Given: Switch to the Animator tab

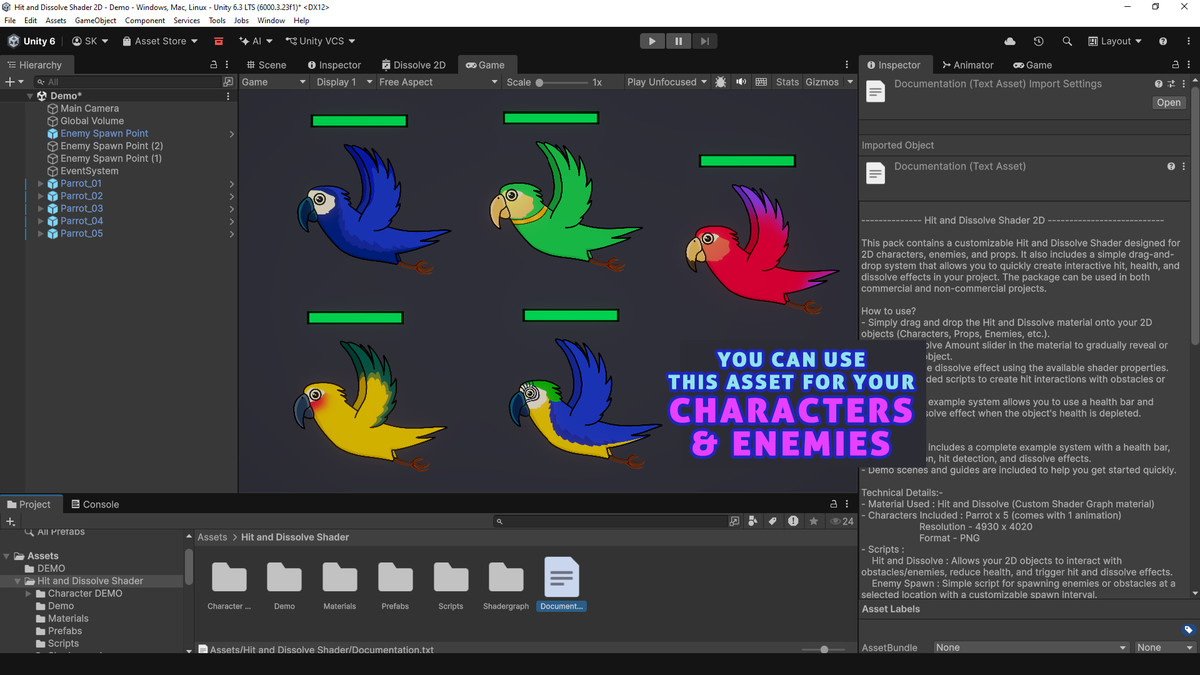Looking at the screenshot, I should tap(966, 64).
